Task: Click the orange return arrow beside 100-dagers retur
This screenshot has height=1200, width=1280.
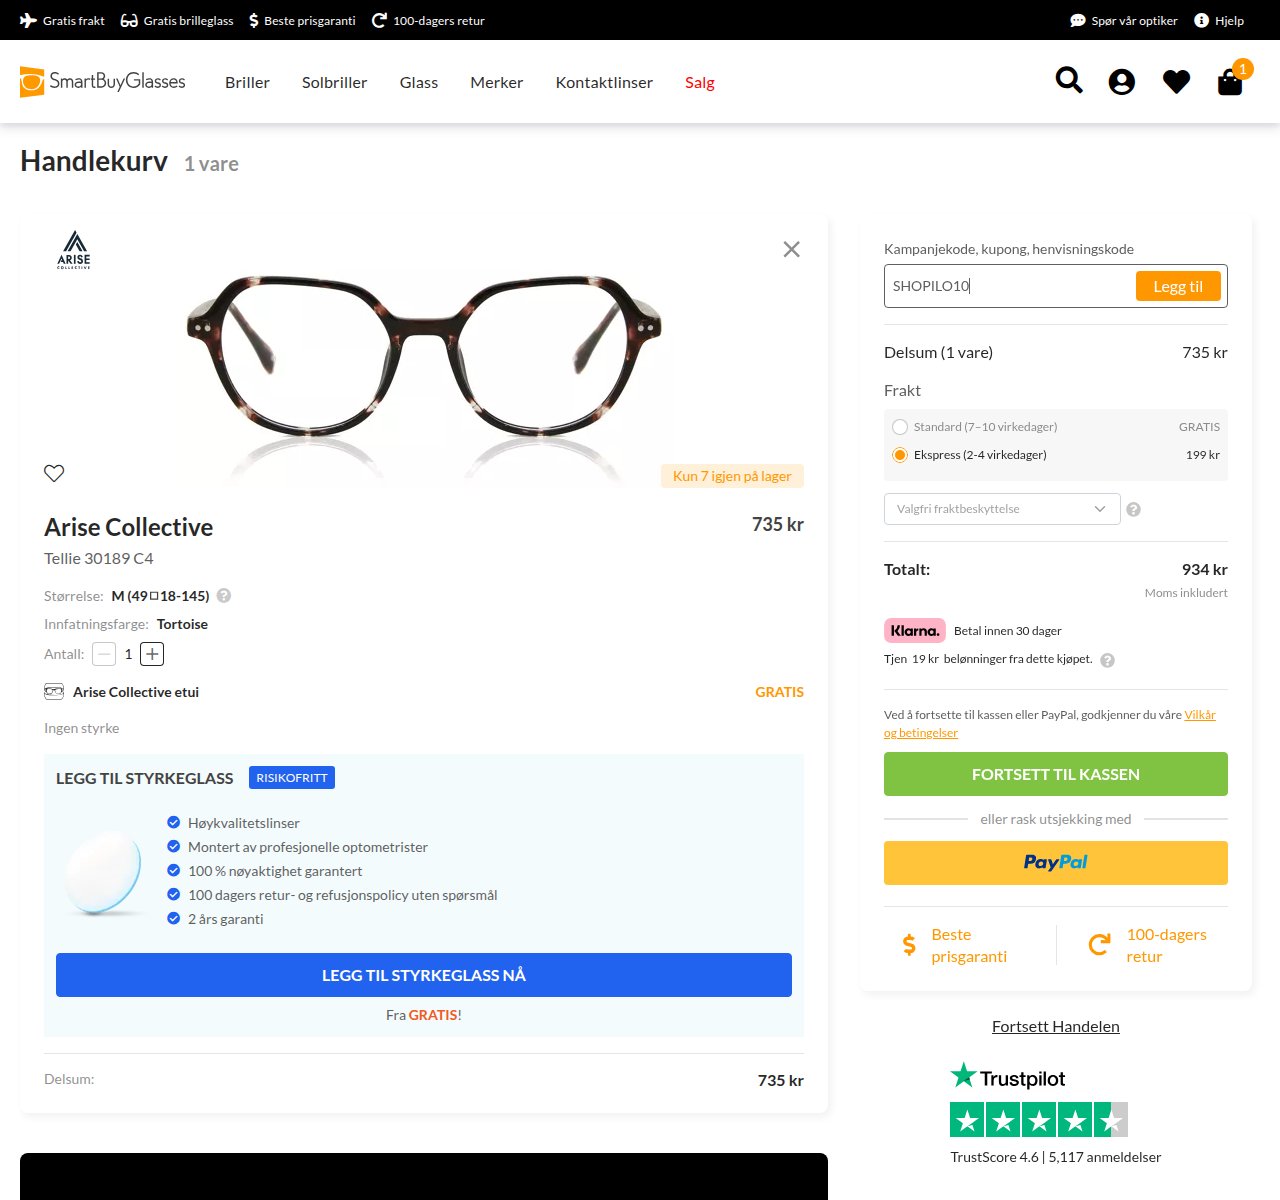Action: tap(1099, 945)
